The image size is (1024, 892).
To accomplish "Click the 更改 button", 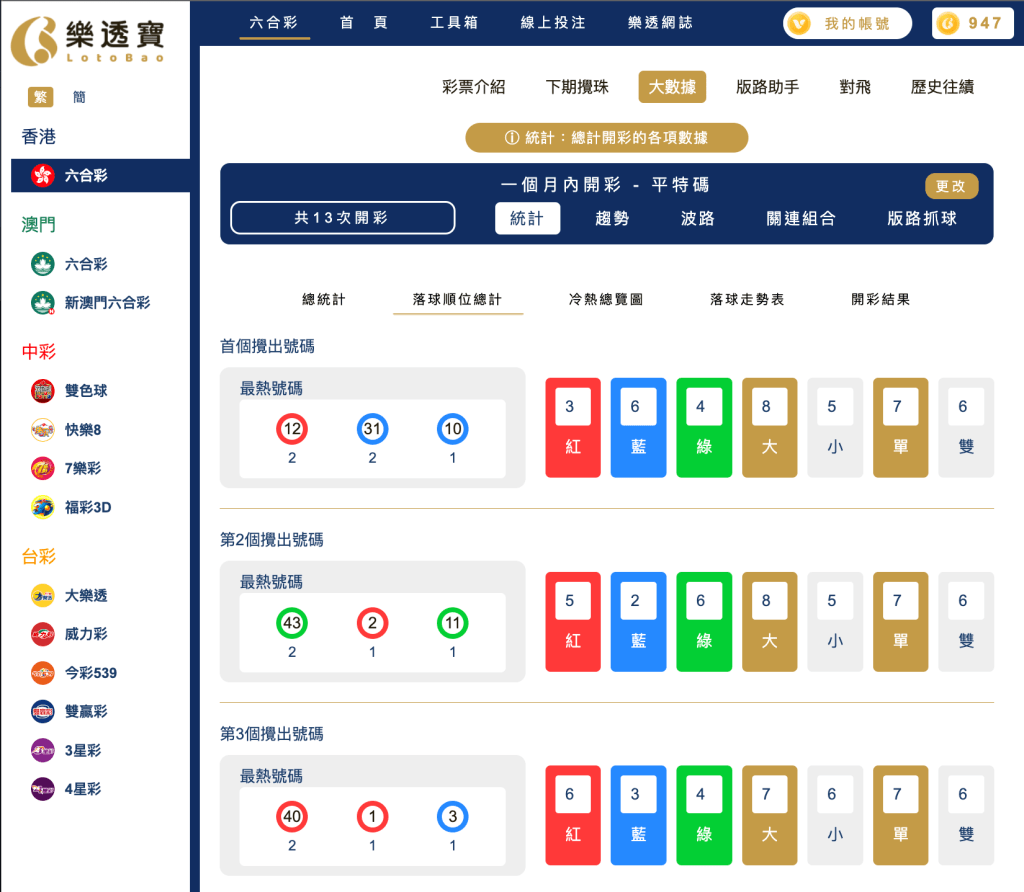I will tap(951, 186).
